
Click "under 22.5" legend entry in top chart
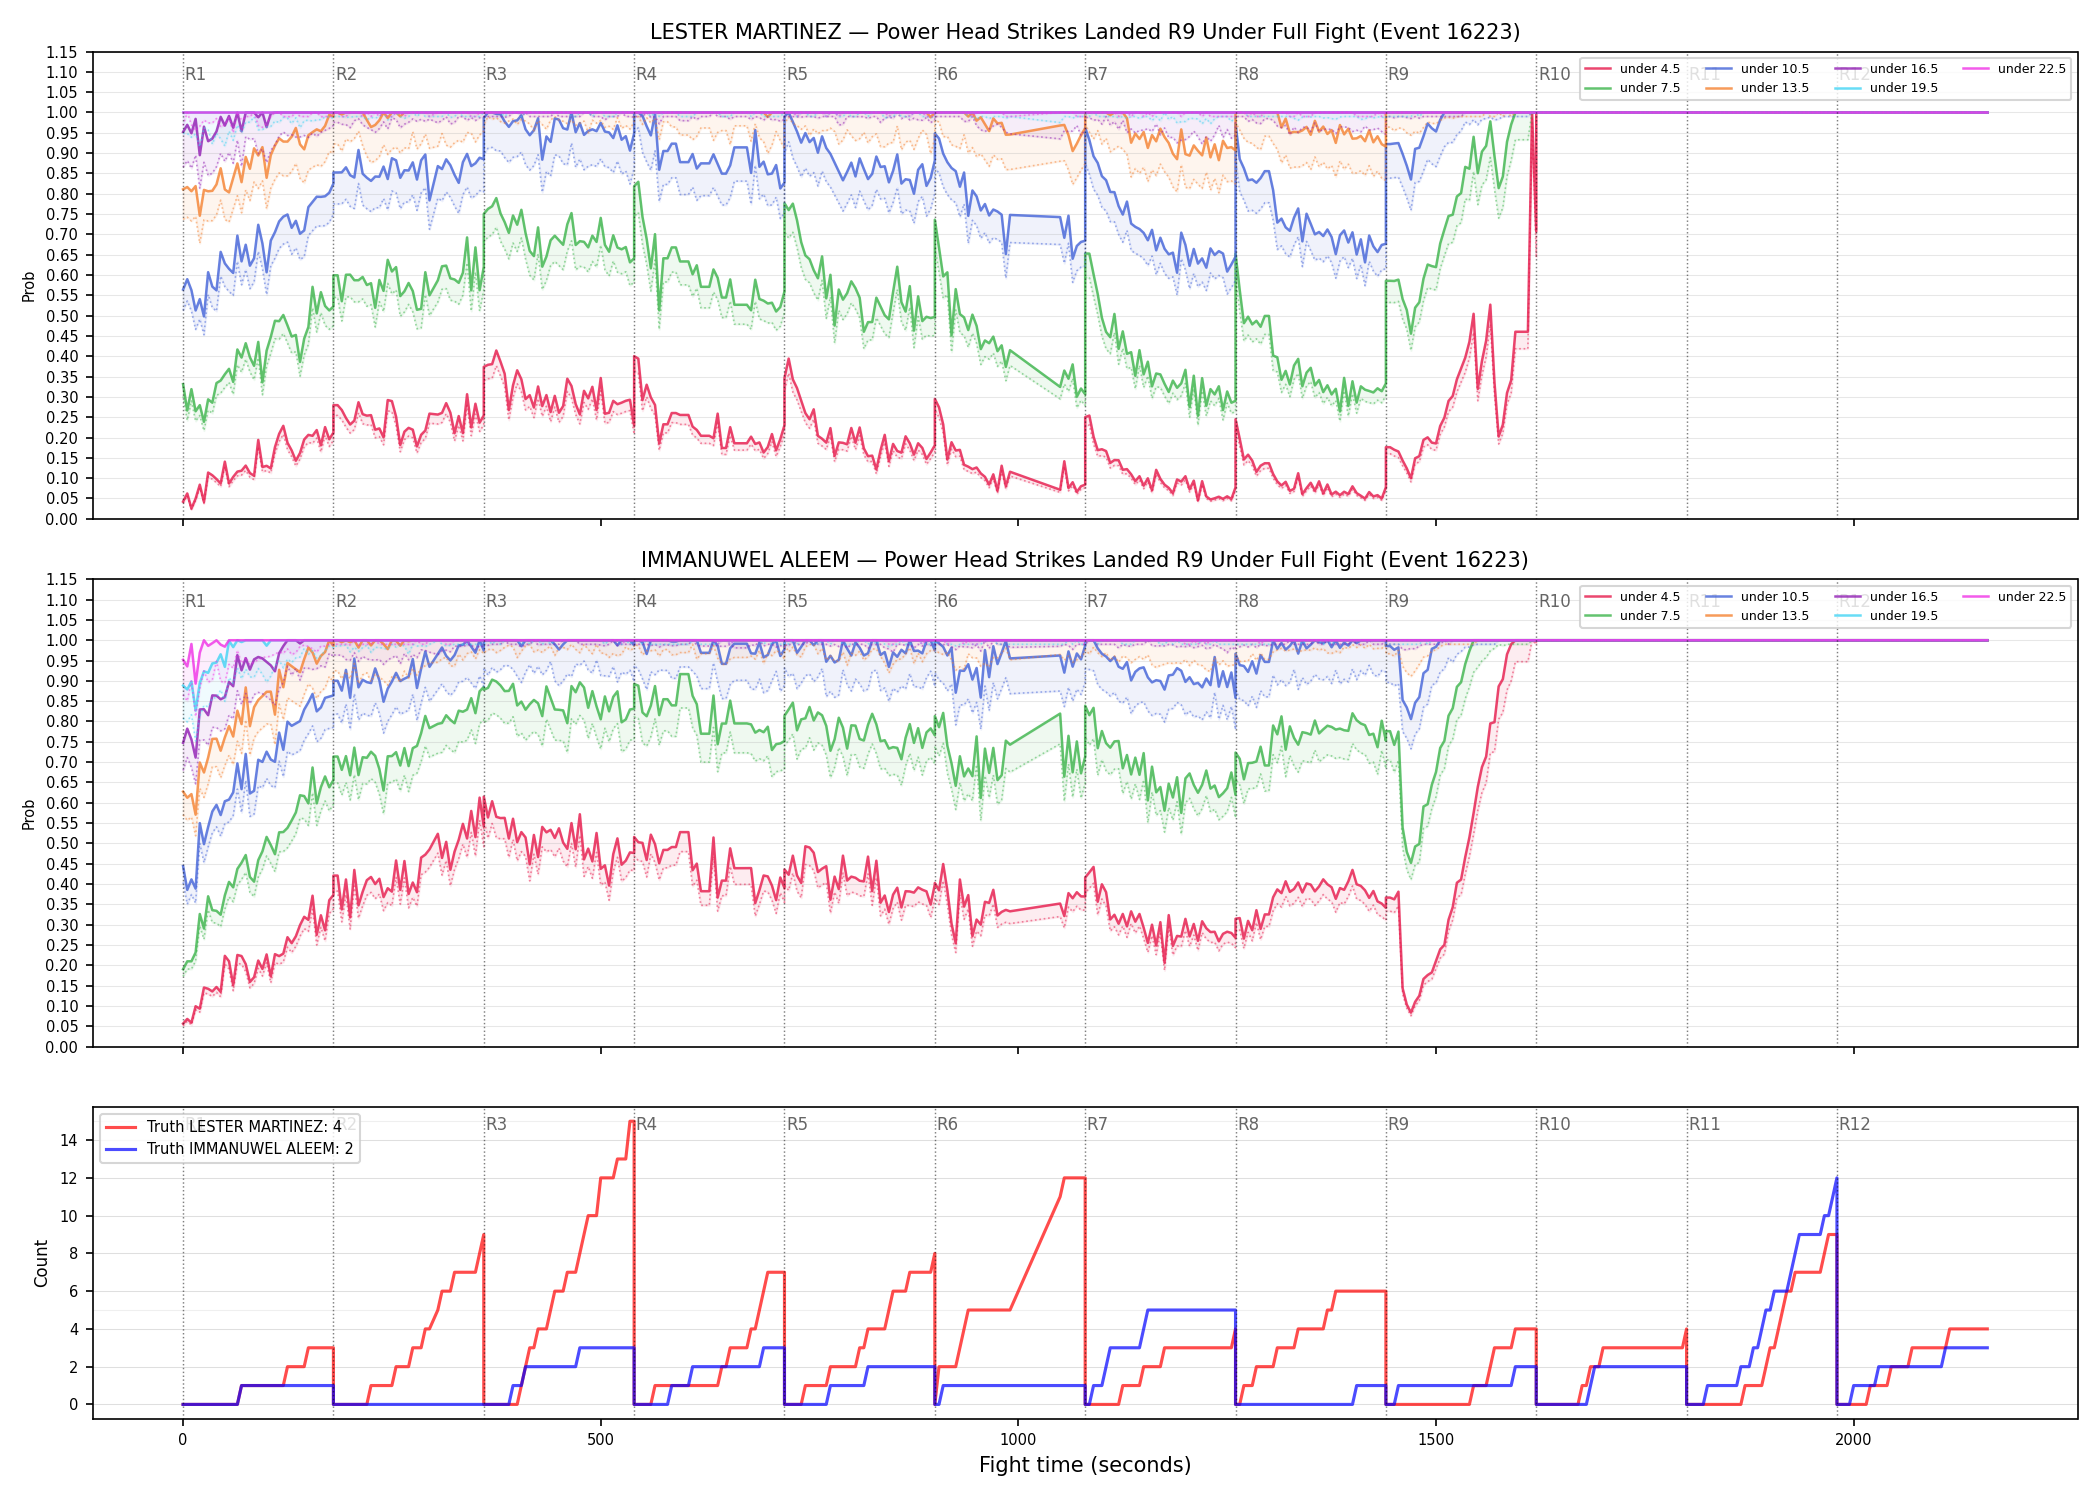(x=2014, y=69)
